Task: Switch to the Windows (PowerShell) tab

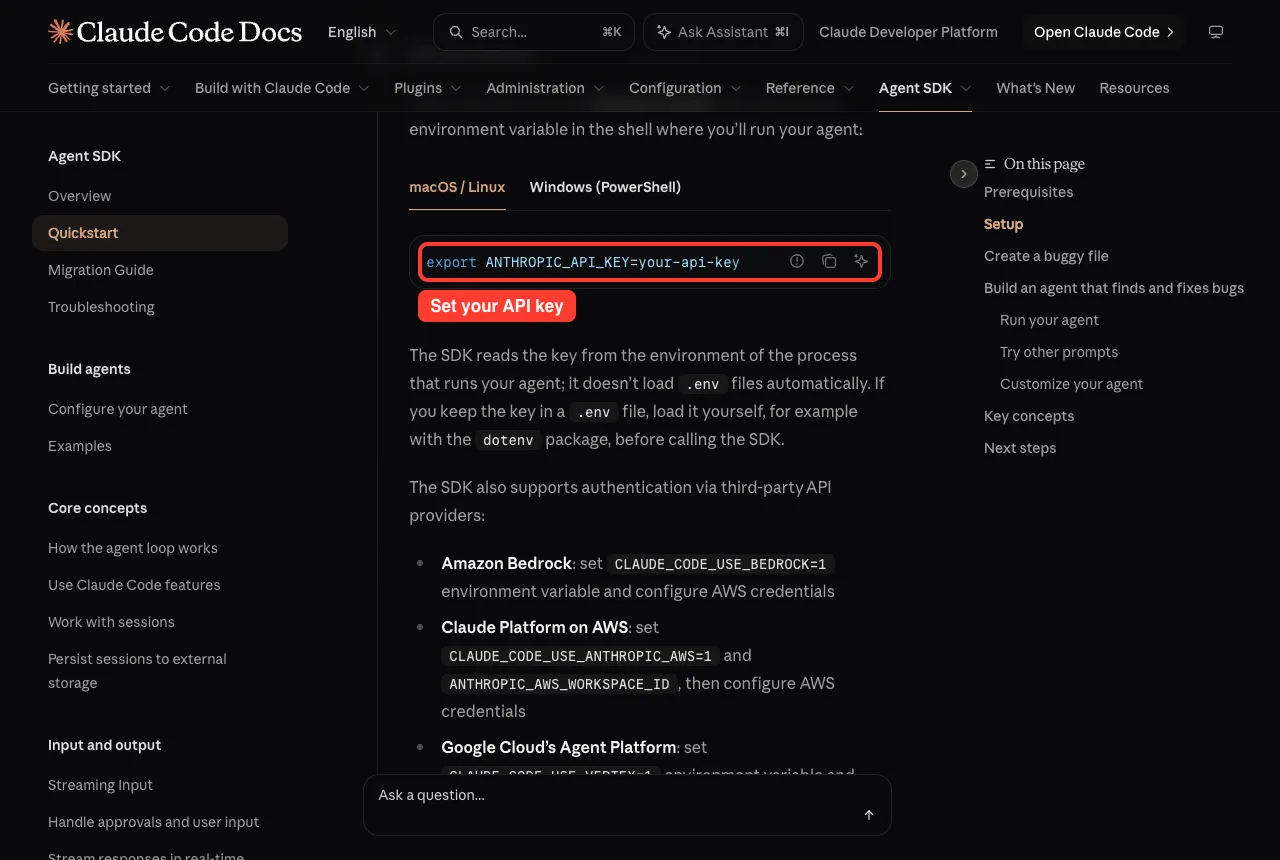Action: 605,187
